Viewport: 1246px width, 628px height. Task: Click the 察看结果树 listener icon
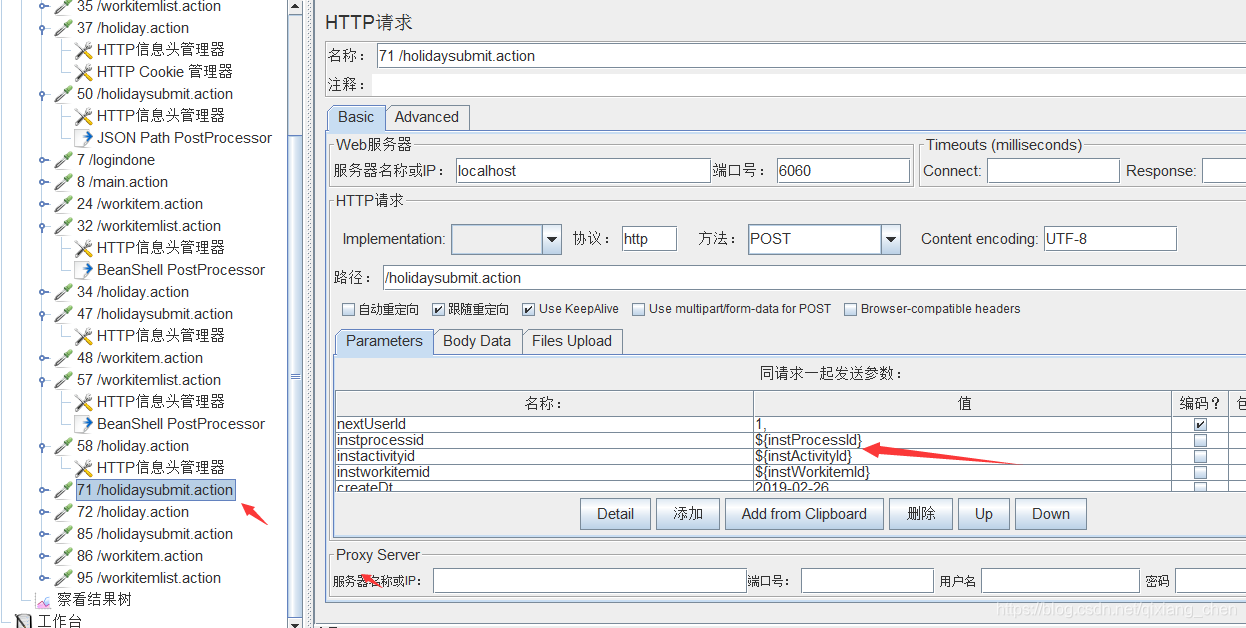coord(43,600)
